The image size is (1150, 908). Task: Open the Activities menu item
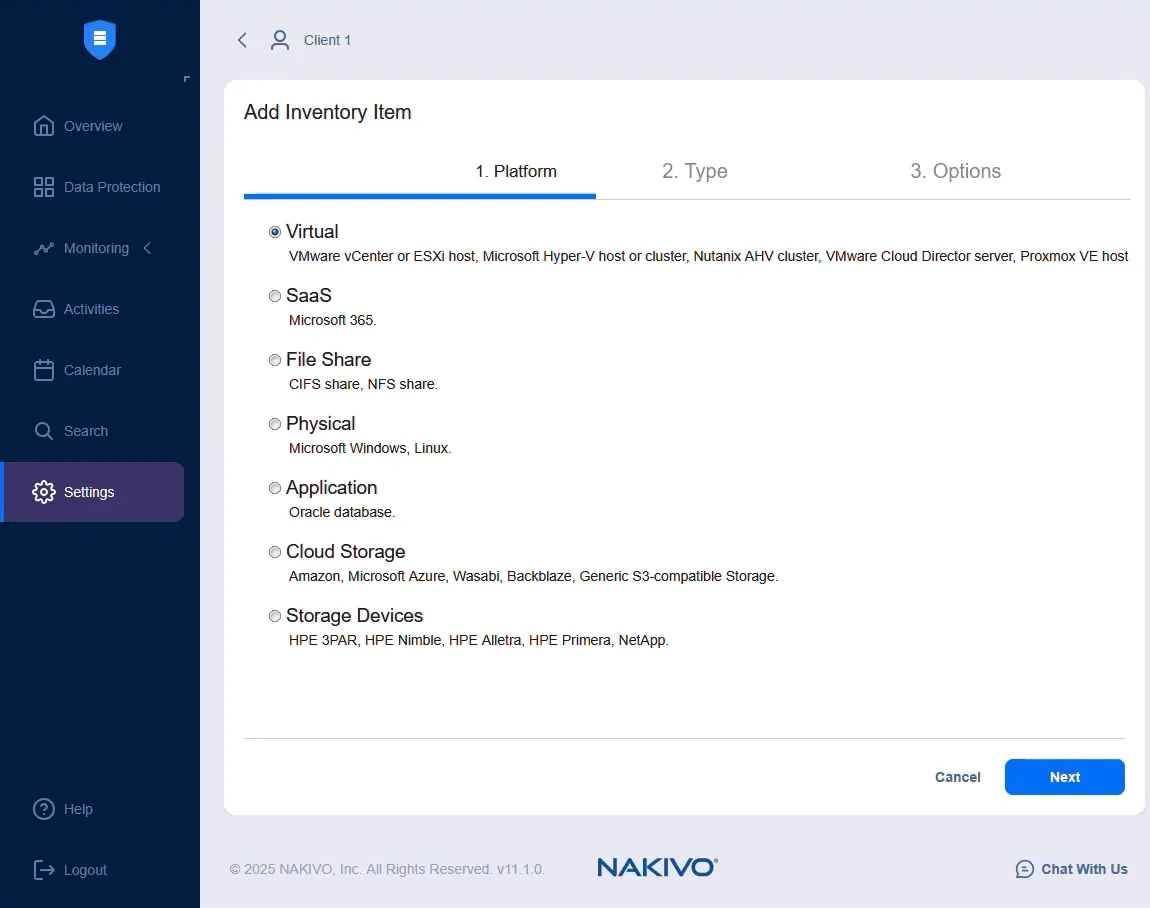[91, 309]
